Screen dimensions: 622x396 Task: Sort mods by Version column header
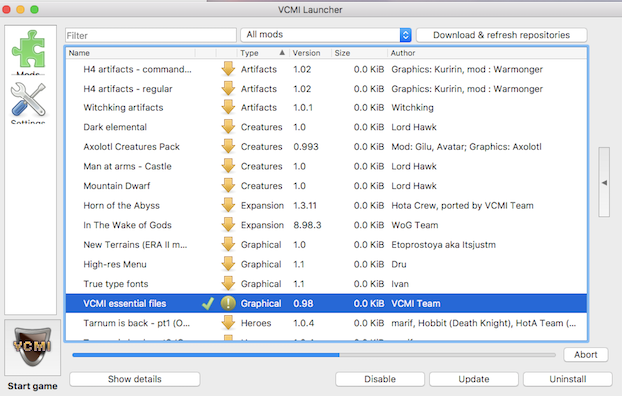(310, 53)
